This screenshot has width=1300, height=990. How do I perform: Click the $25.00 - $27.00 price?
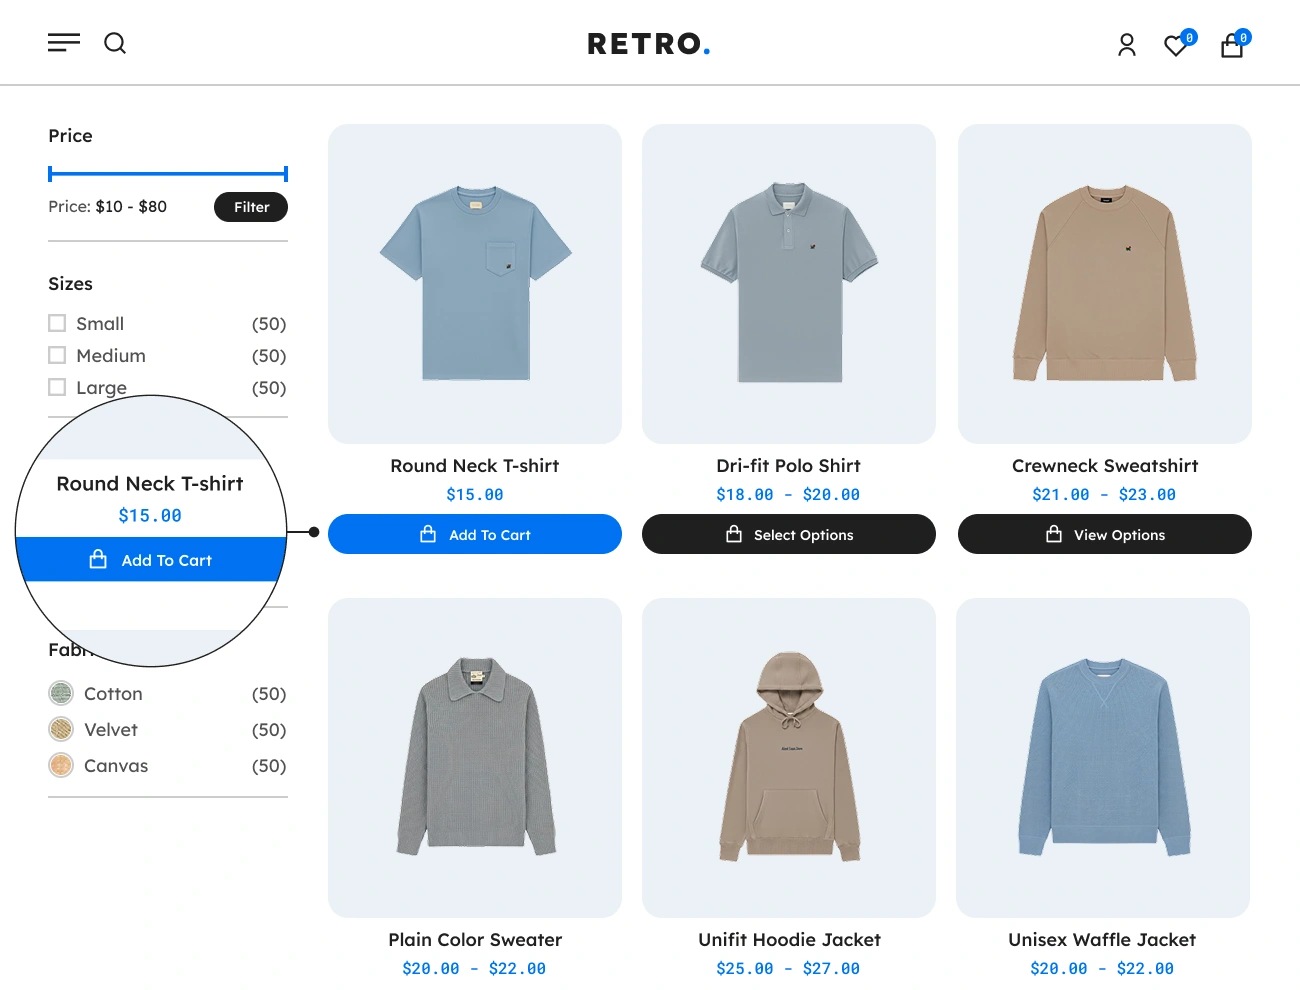tap(788, 969)
